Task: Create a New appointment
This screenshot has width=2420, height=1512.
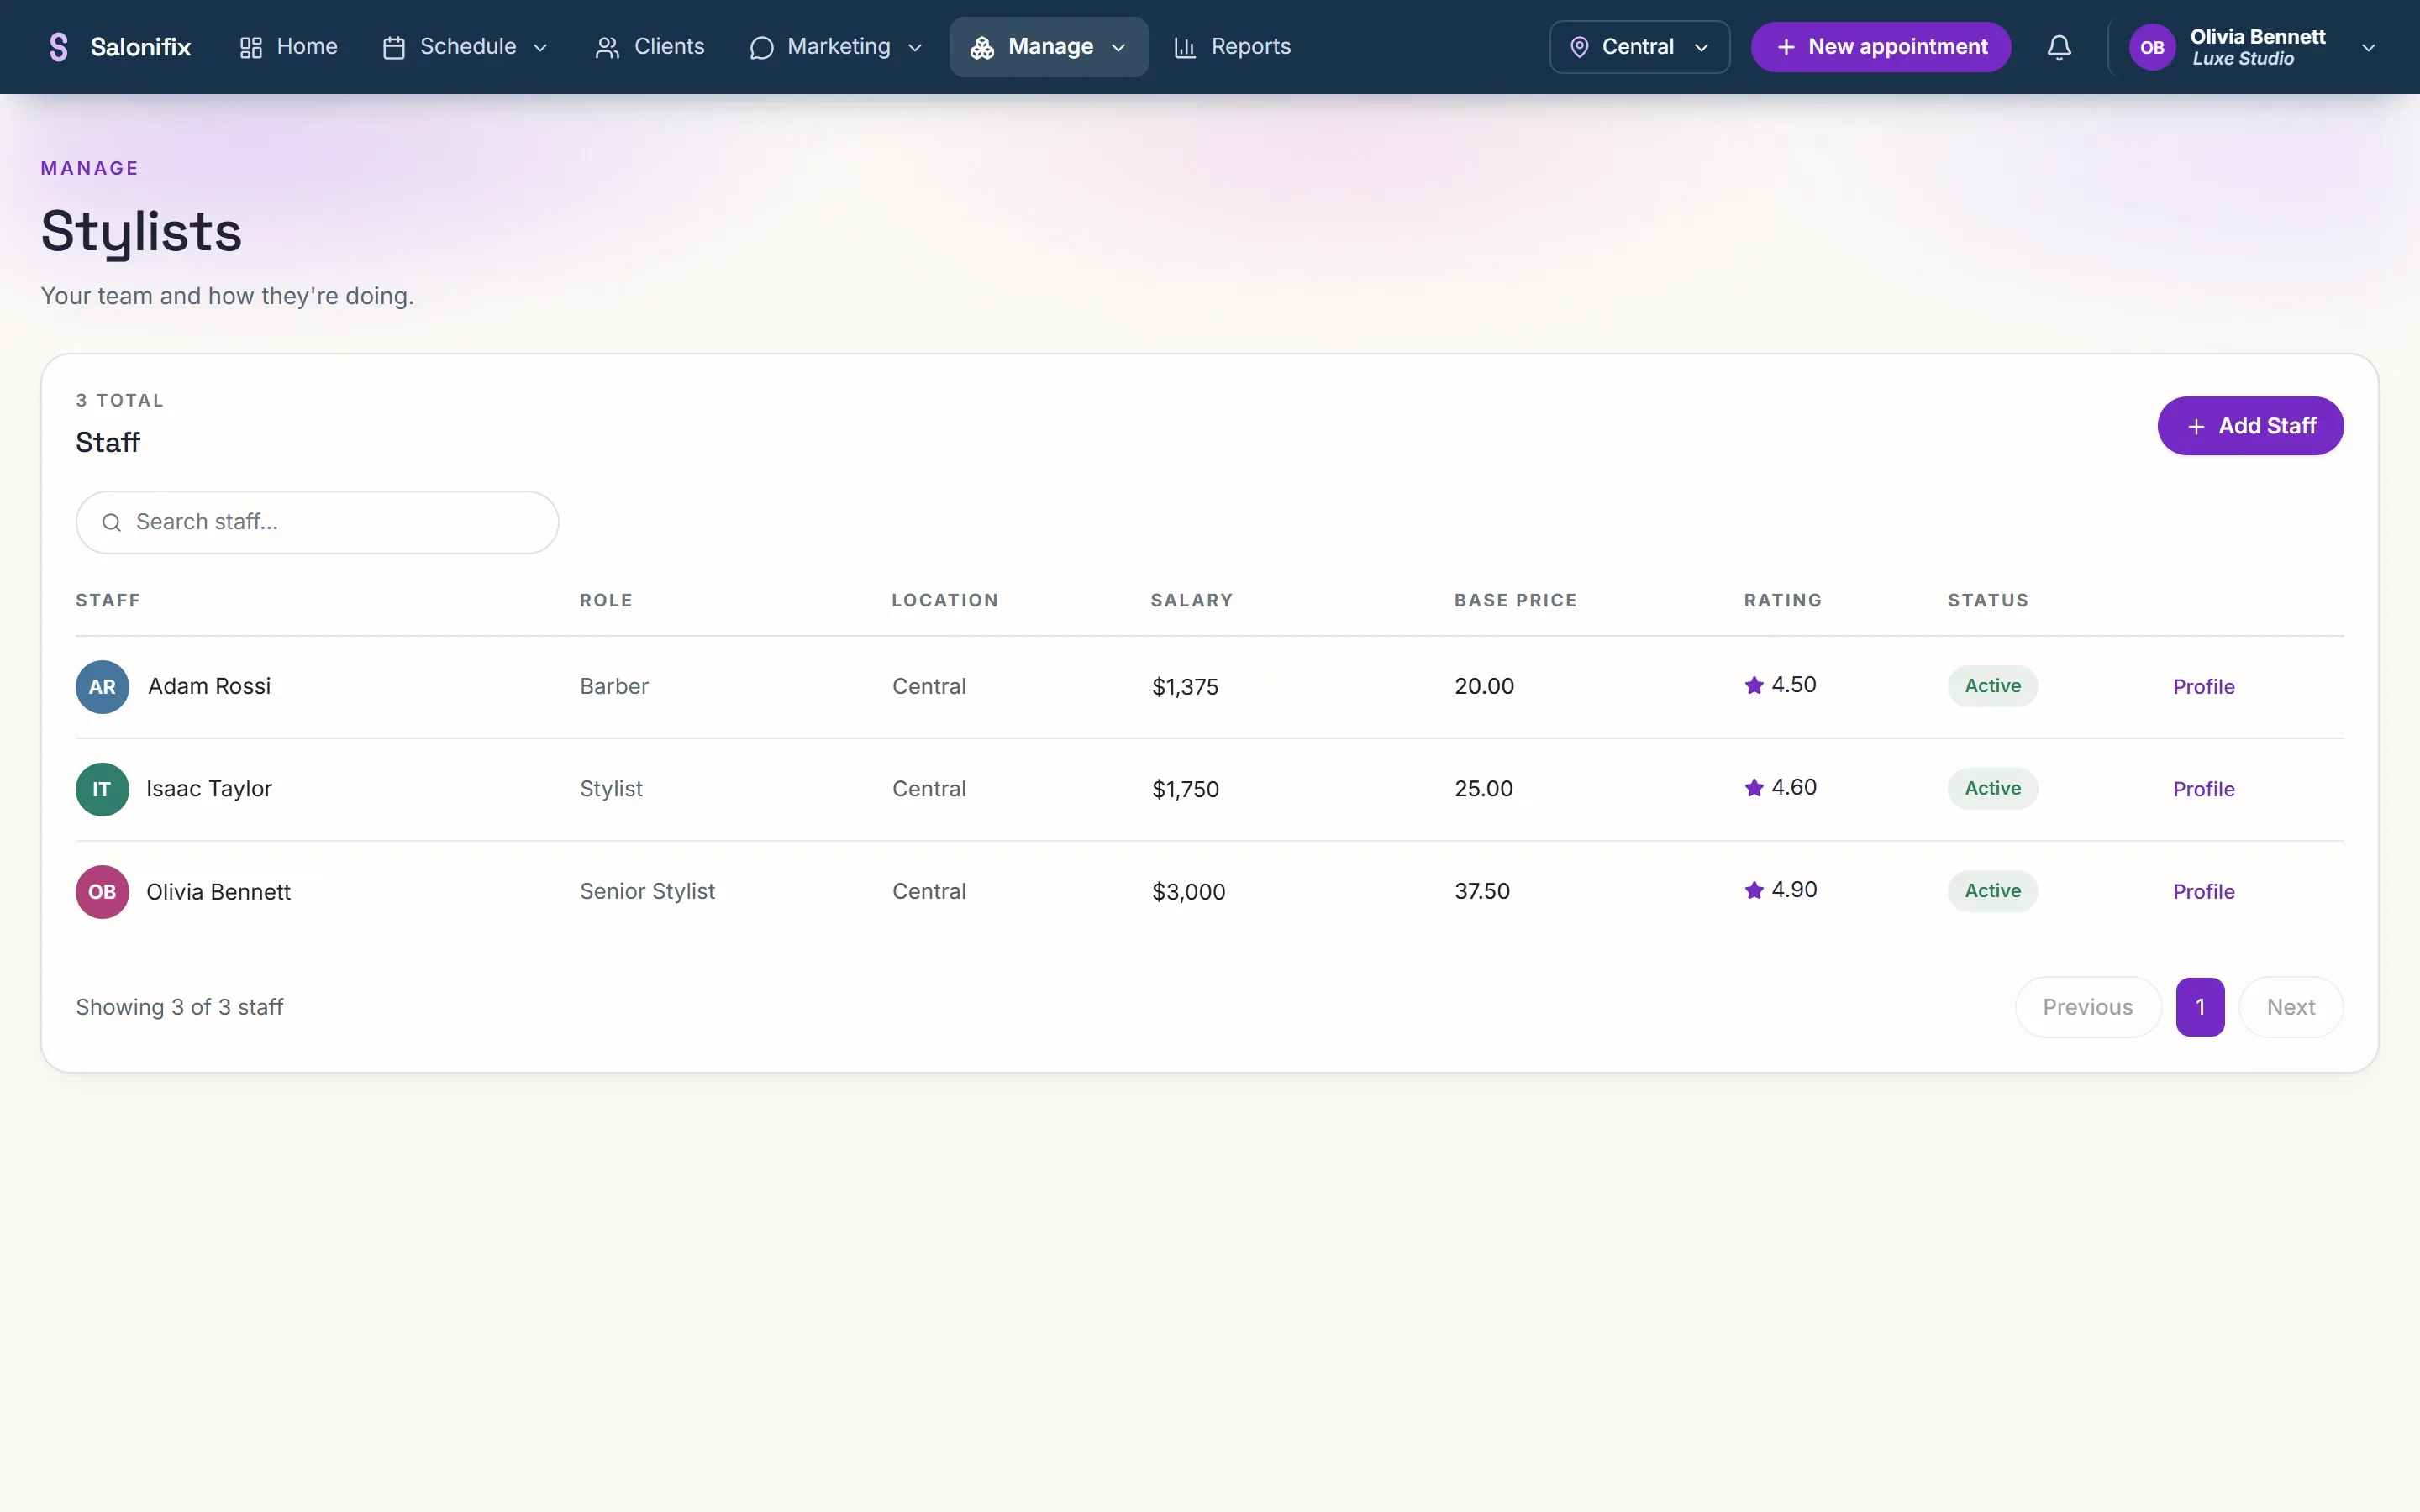Action: 1880,47
